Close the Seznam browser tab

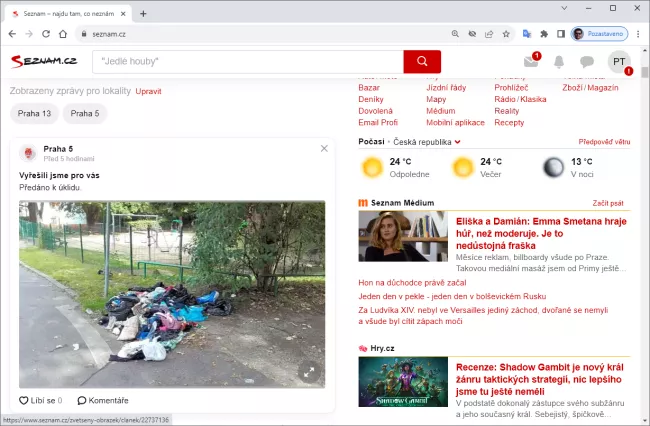pos(123,14)
